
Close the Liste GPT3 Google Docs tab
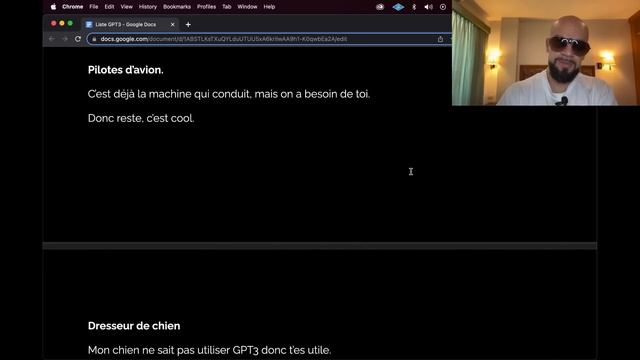pos(172,24)
